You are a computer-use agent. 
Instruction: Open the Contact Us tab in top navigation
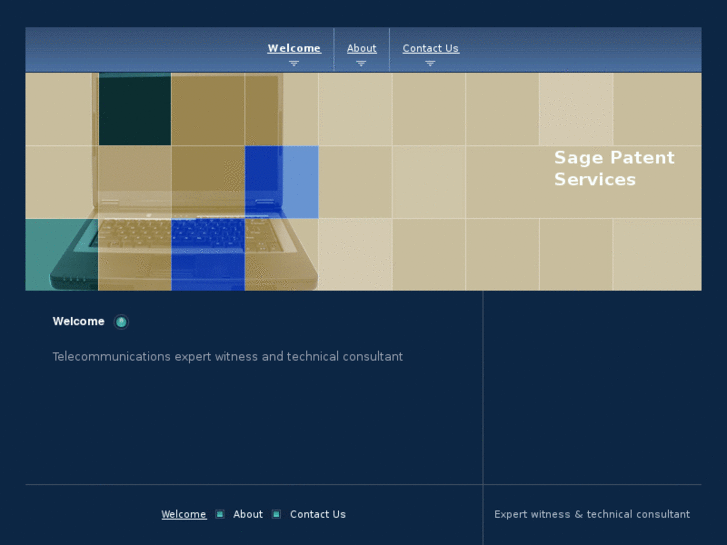point(431,48)
